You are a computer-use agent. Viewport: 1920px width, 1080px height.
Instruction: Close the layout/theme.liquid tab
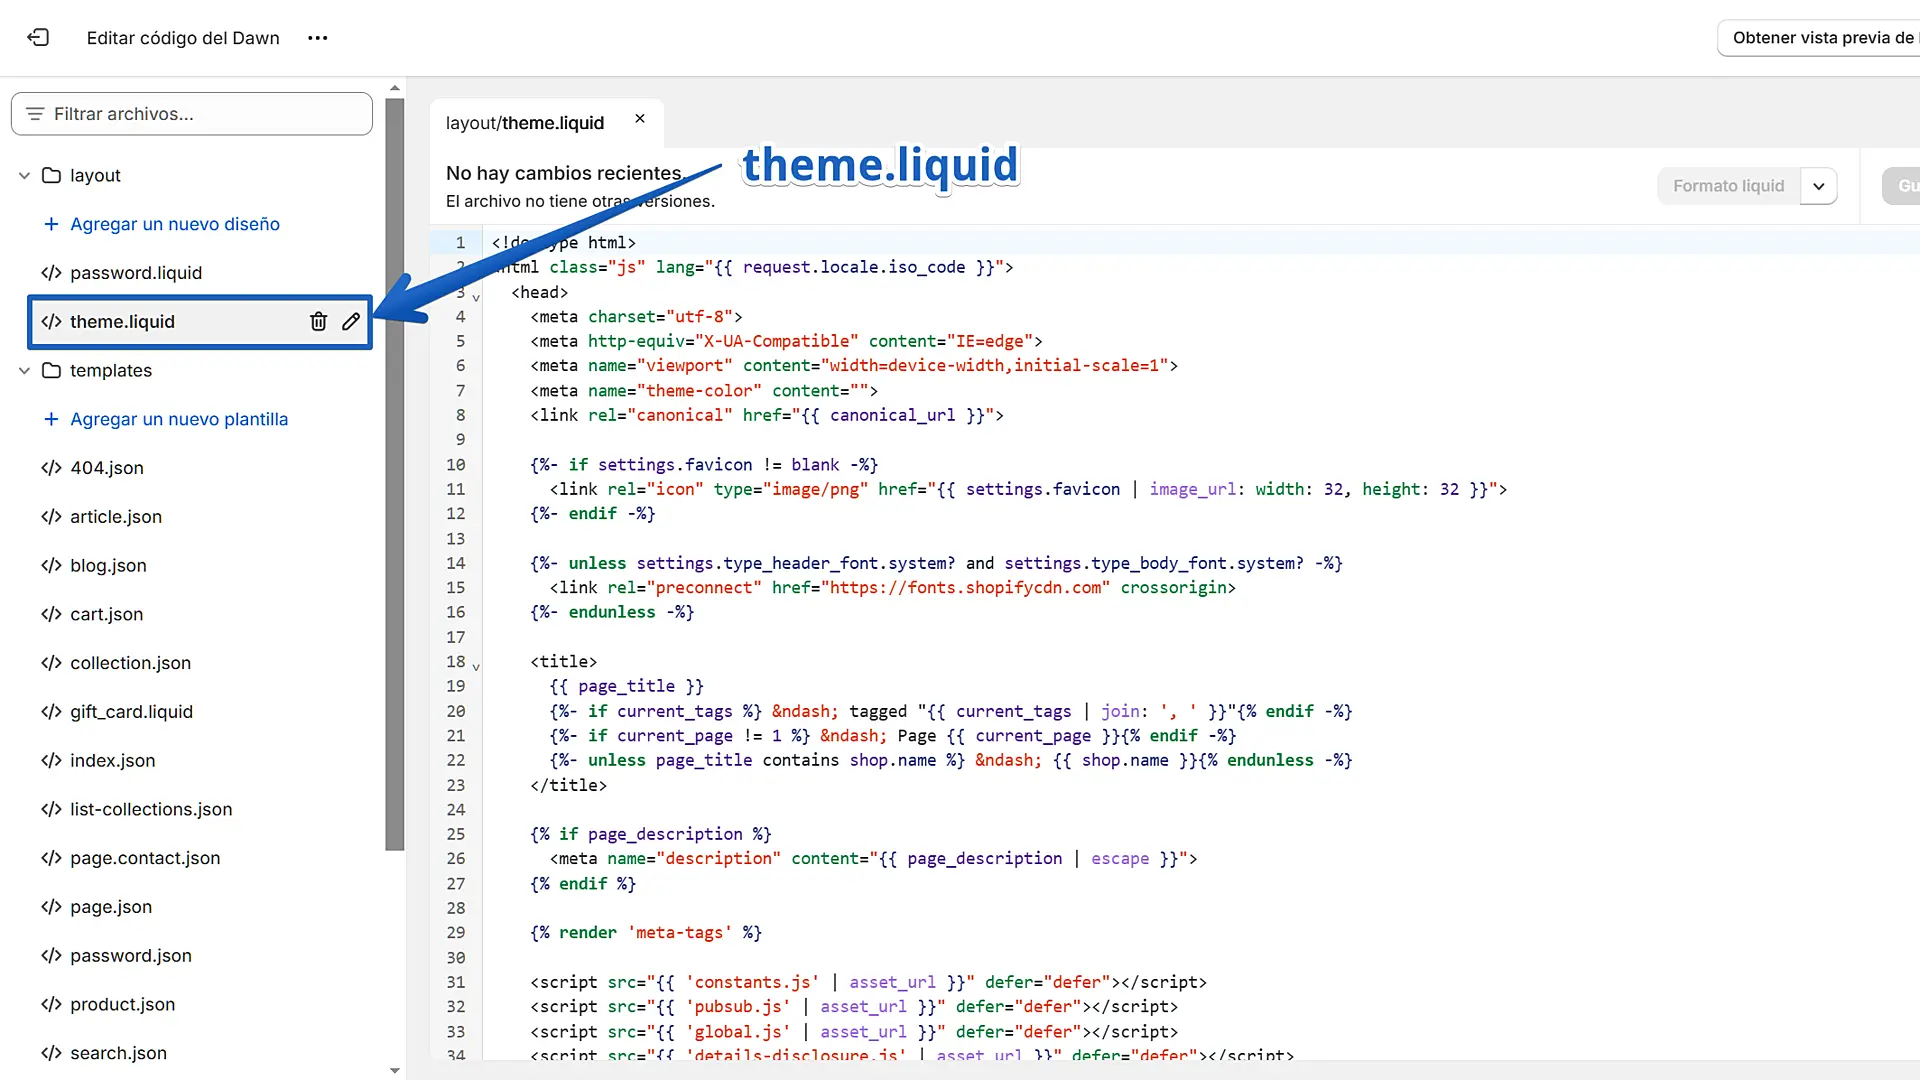[640, 119]
